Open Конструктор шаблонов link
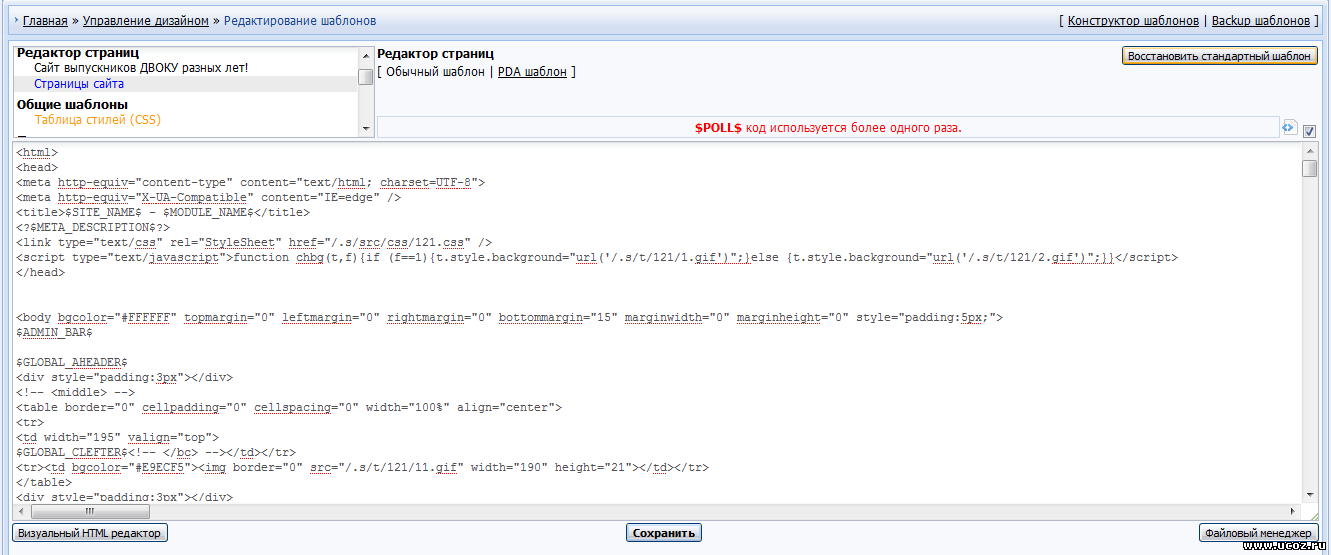The height and width of the screenshot is (555, 1331). (x=1132, y=20)
